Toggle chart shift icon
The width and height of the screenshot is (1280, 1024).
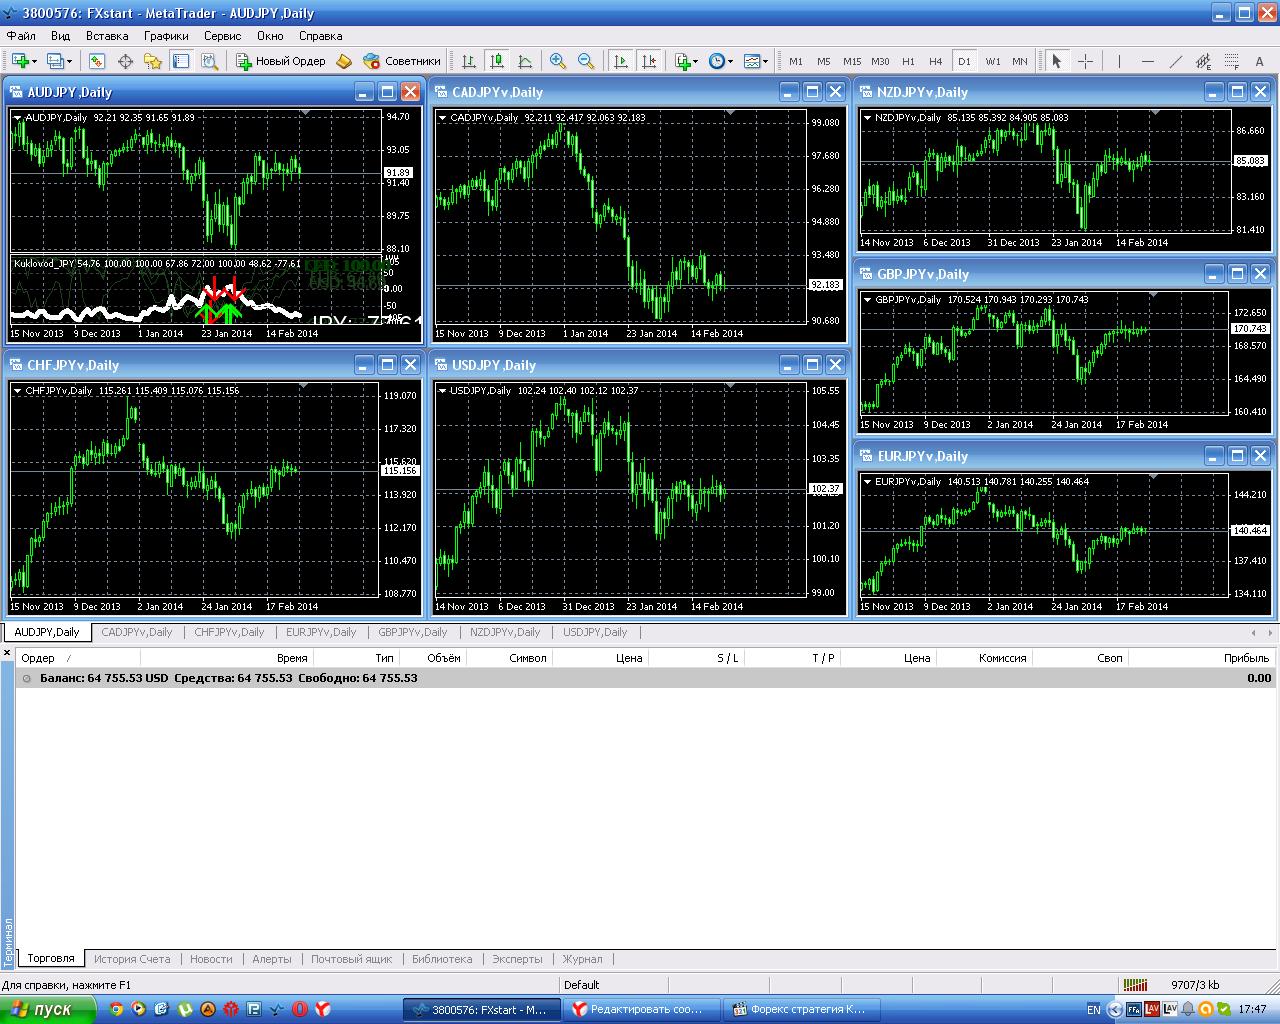(649, 61)
